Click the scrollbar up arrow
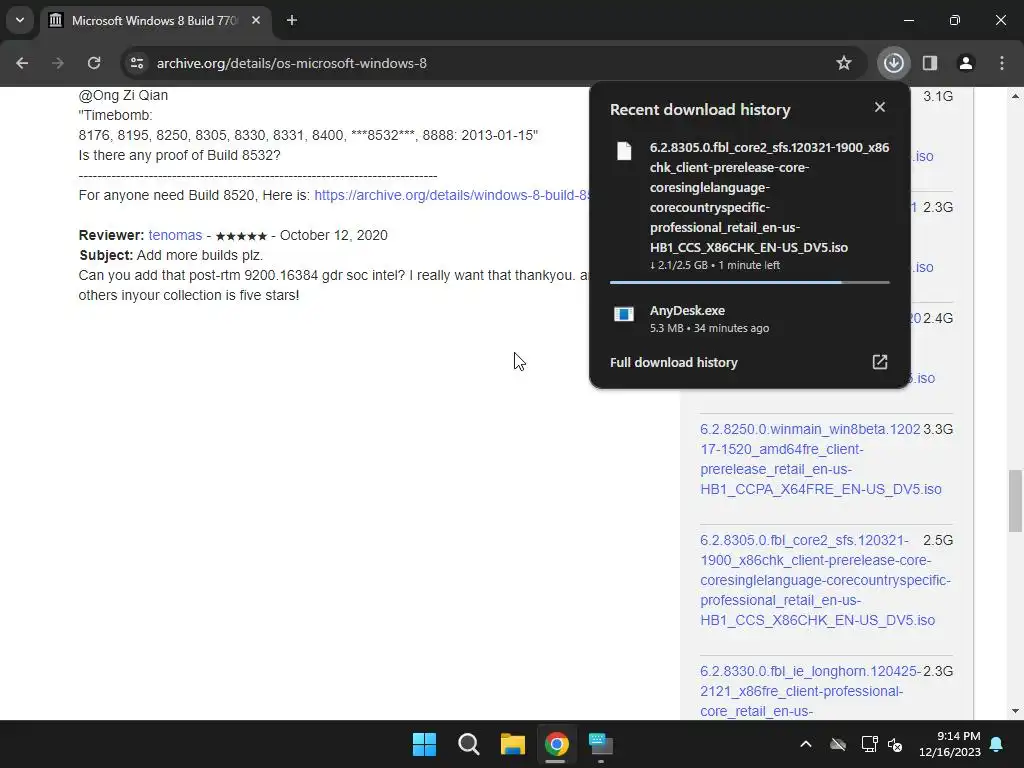 1015,96
